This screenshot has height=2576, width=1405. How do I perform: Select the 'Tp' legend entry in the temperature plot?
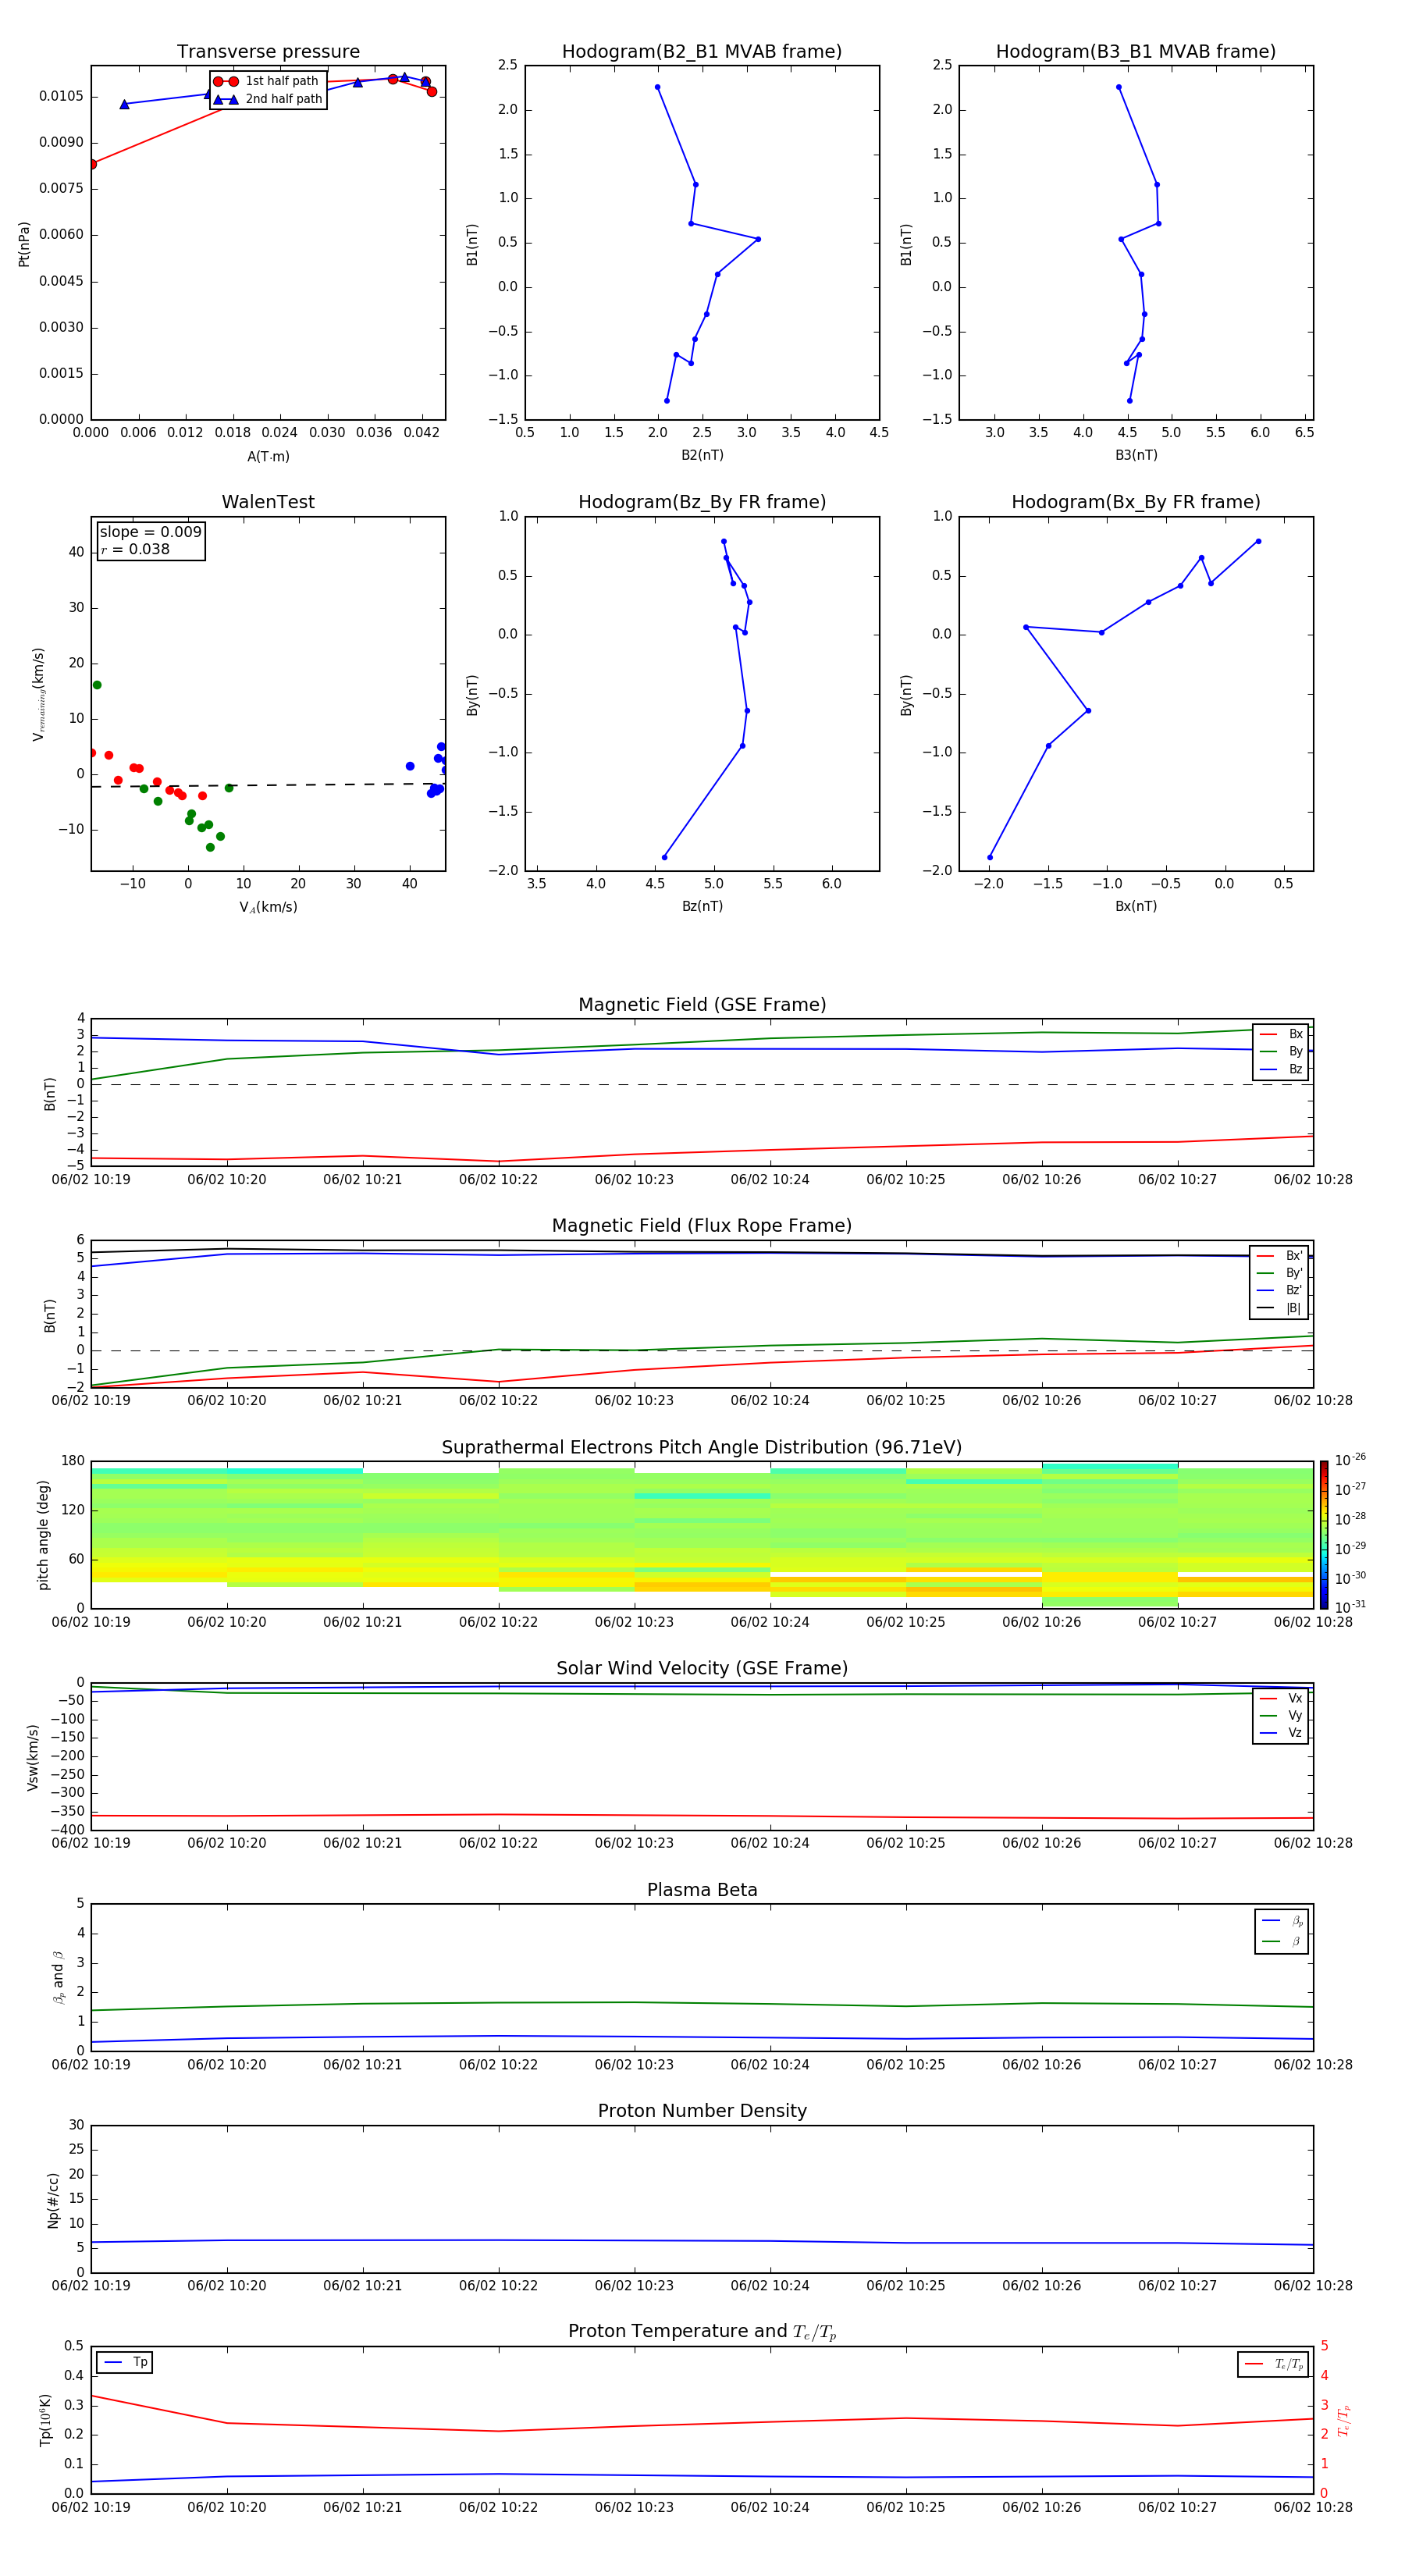point(125,2362)
